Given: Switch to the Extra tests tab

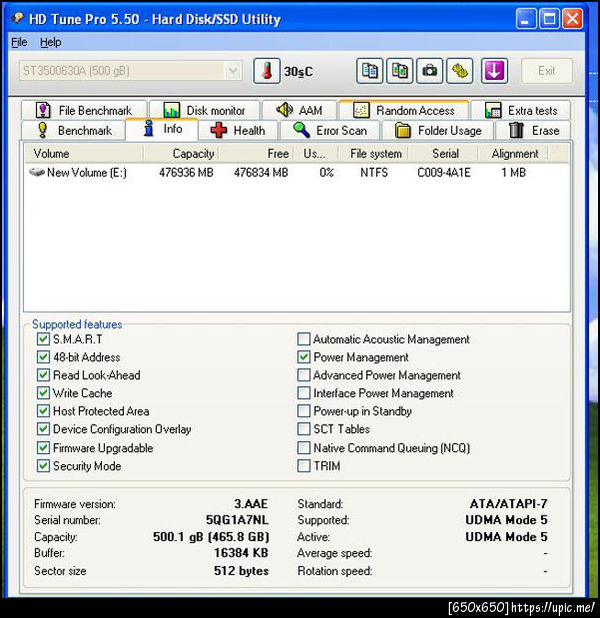Looking at the screenshot, I should 521,110.
